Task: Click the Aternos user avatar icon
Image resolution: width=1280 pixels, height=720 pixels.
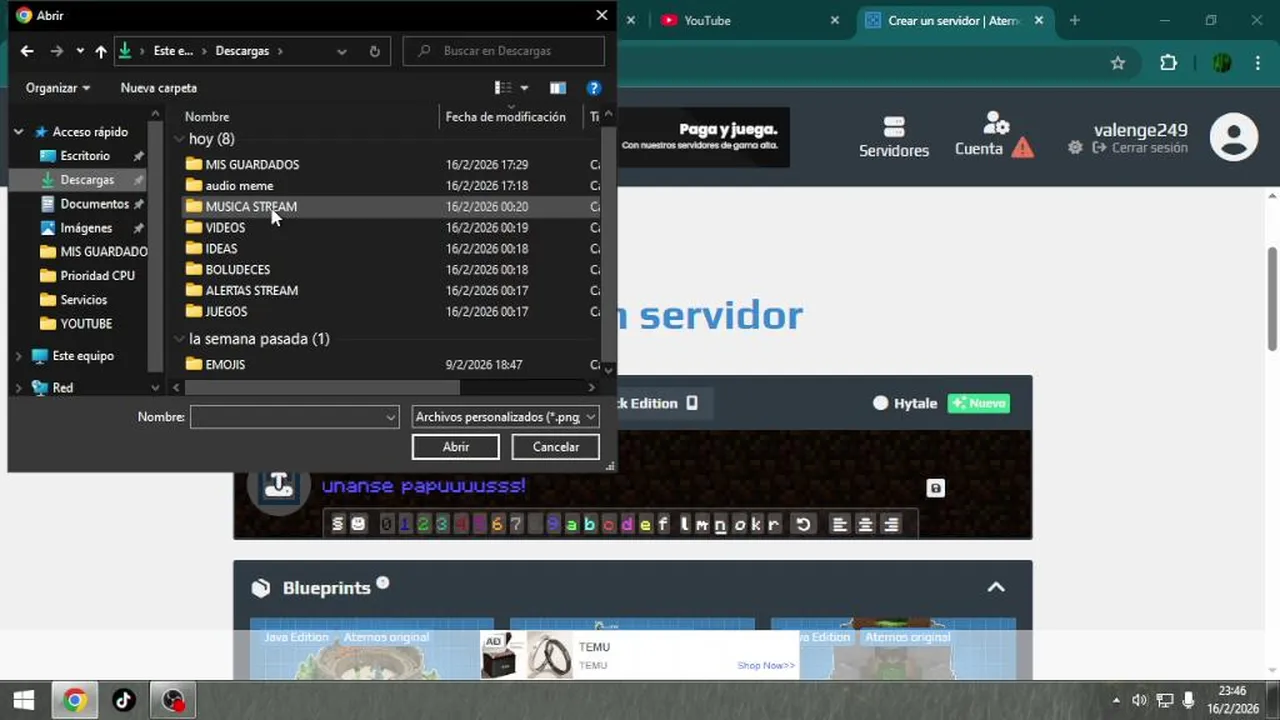Action: pyautogui.click(x=1234, y=137)
